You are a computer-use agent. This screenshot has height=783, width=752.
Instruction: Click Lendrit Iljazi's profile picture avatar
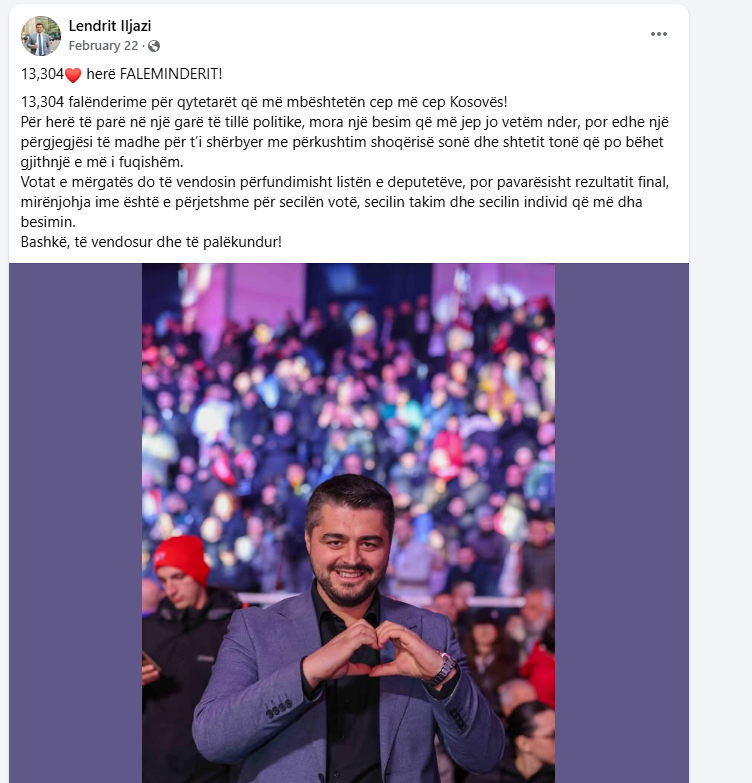41,36
